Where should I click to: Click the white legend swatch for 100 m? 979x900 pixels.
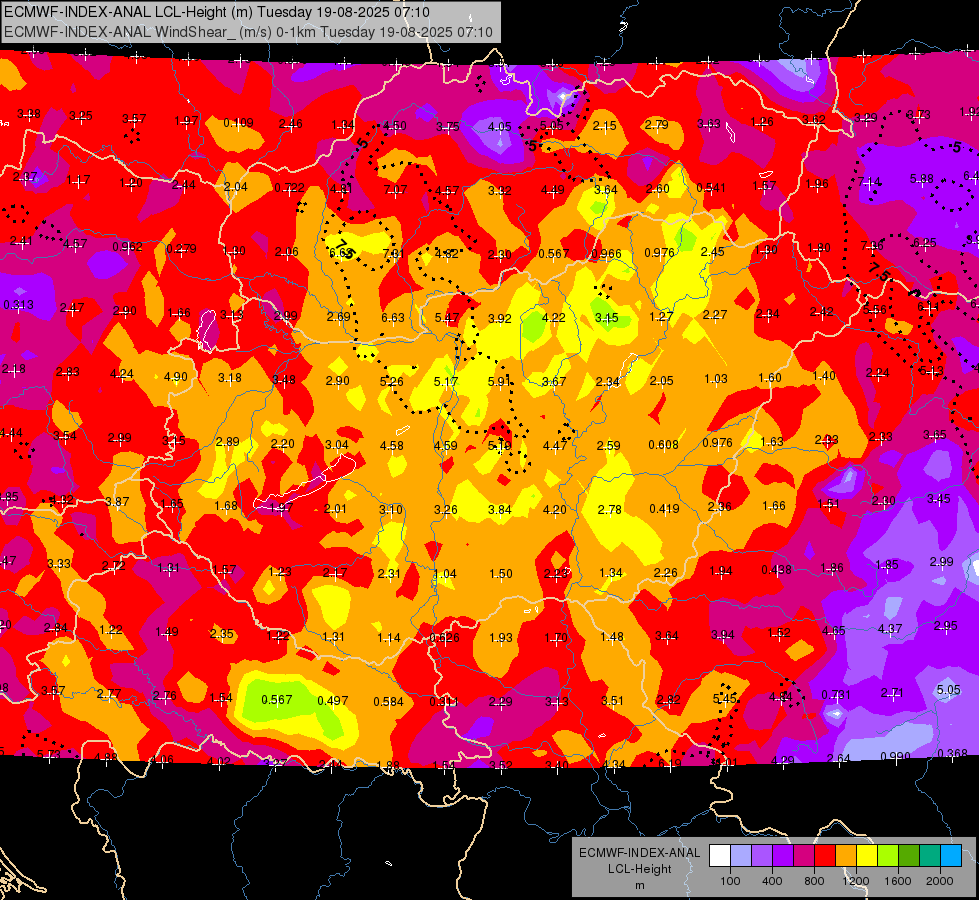[x=720, y=856]
